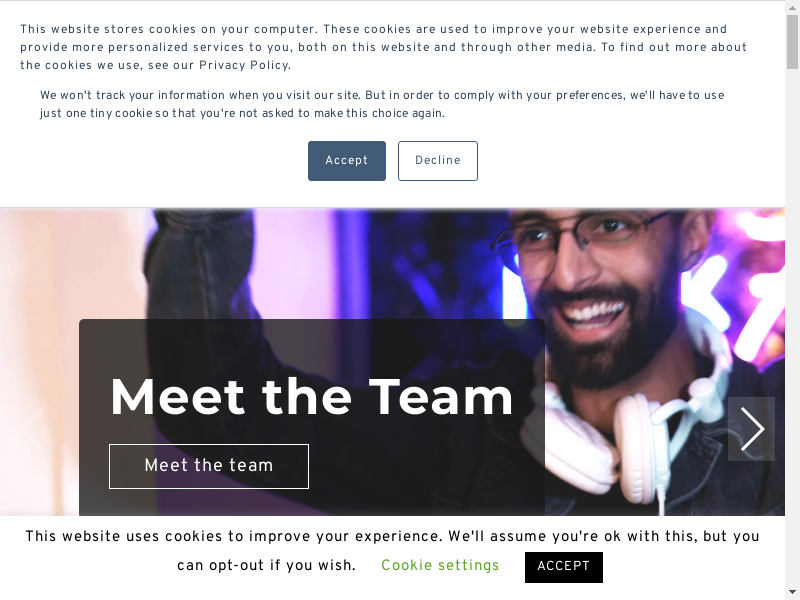Go back using the faint left chevron arrow
This screenshot has height=600, width=800.
[33, 429]
